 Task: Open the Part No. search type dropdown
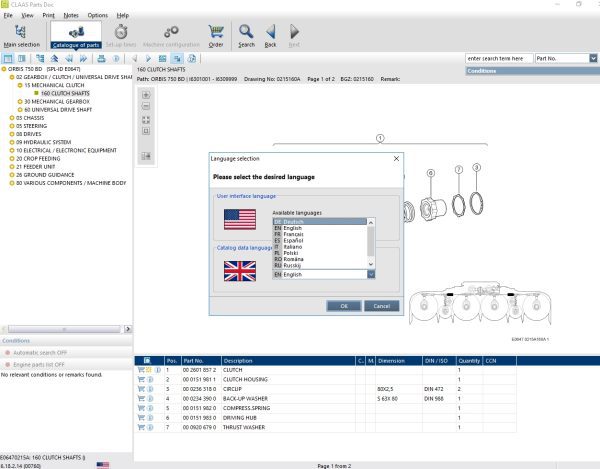click(x=592, y=59)
